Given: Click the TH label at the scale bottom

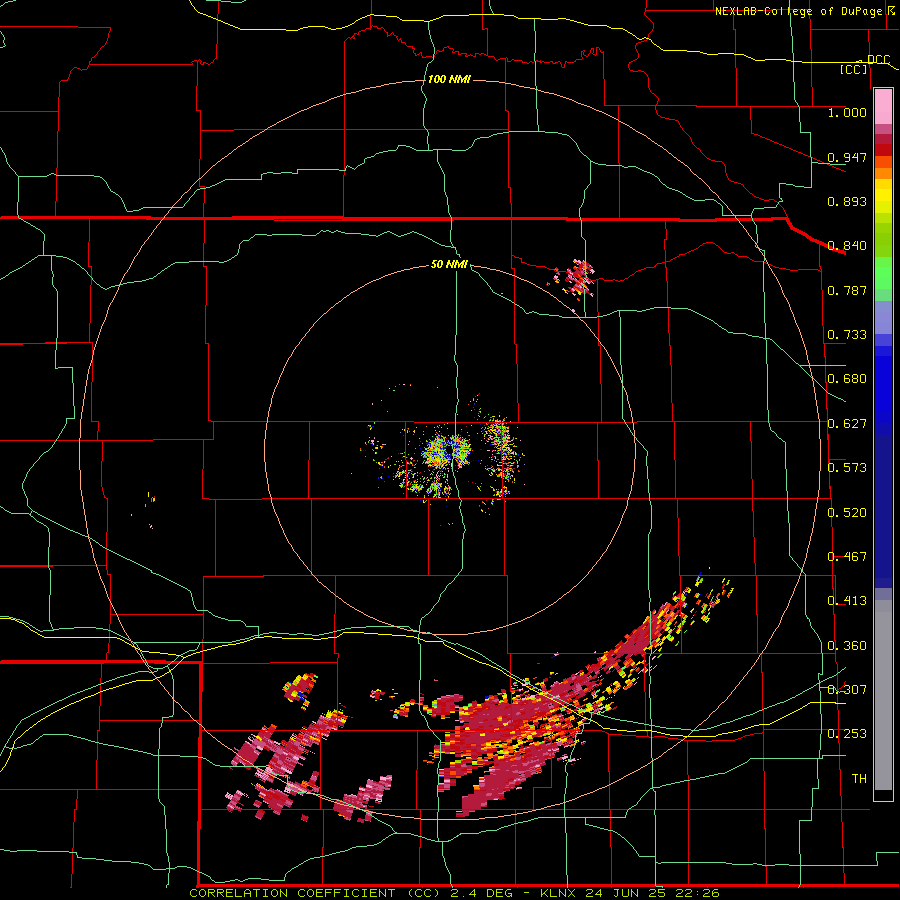Looking at the screenshot, I should tap(859, 779).
